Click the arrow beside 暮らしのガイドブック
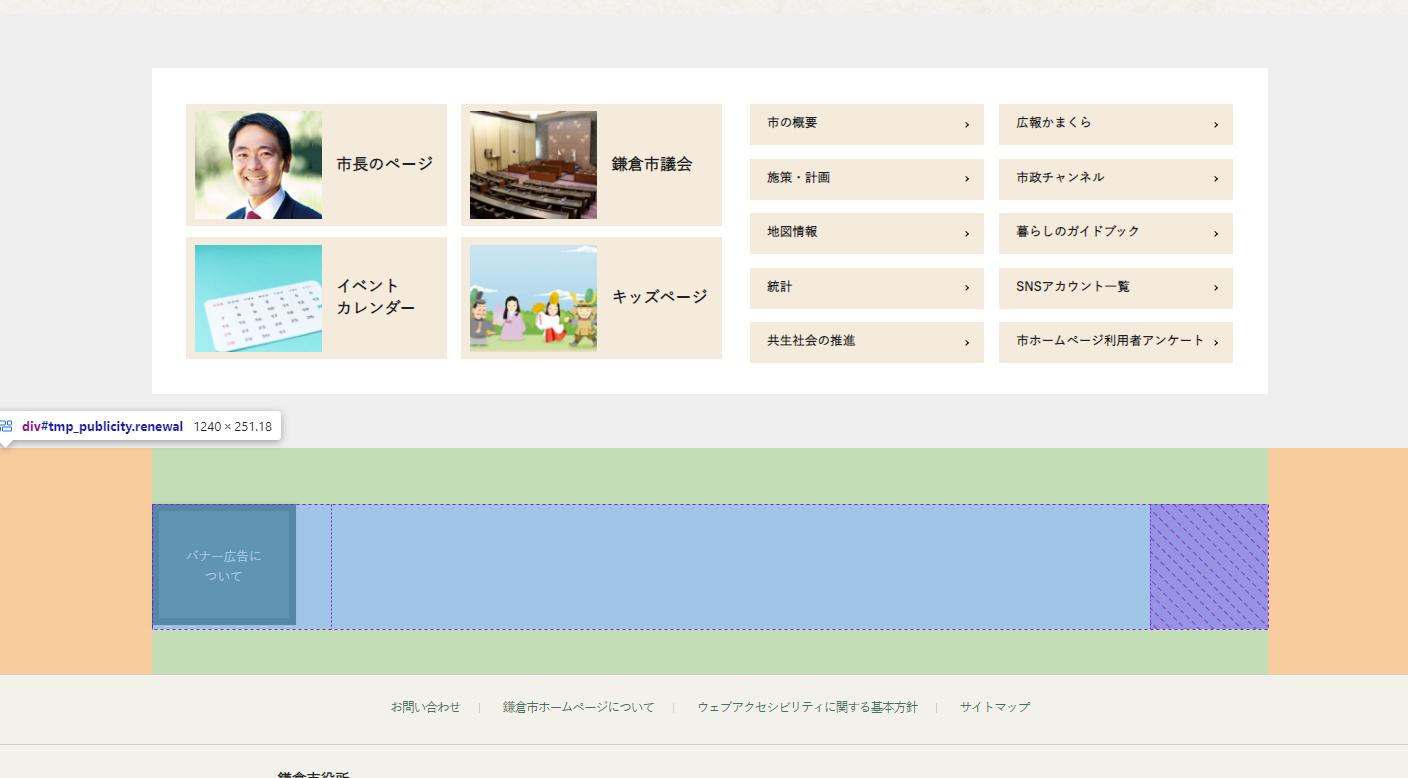 pos(1216,234)
